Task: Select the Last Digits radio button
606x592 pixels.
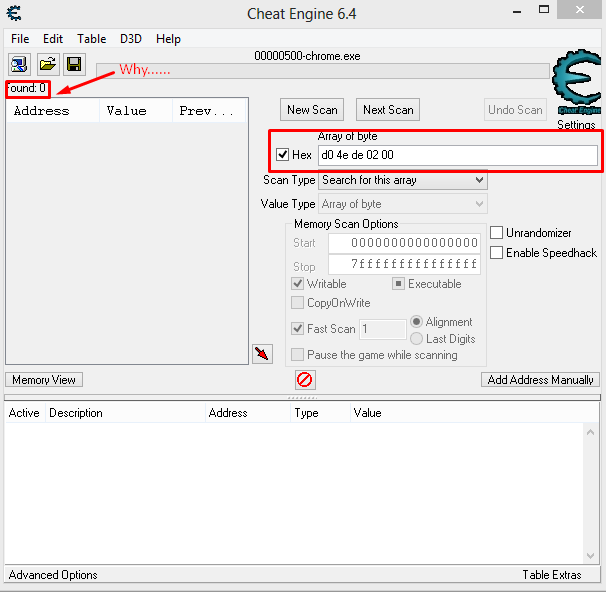Action: point(416,339)
